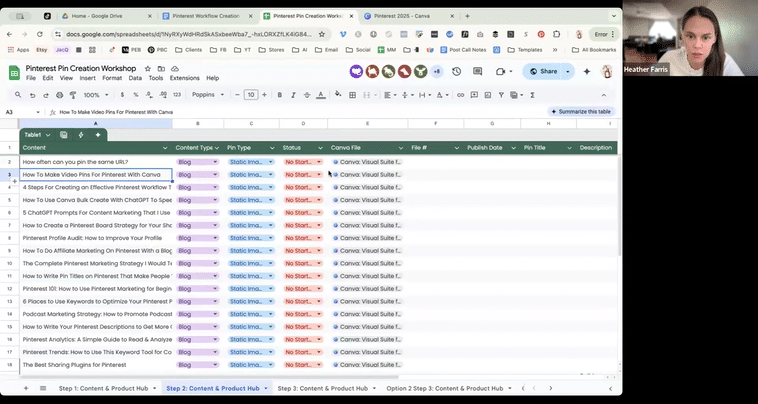758x404 pixels.
Task: Select the paint format tool
Action: tap(73, 95)
